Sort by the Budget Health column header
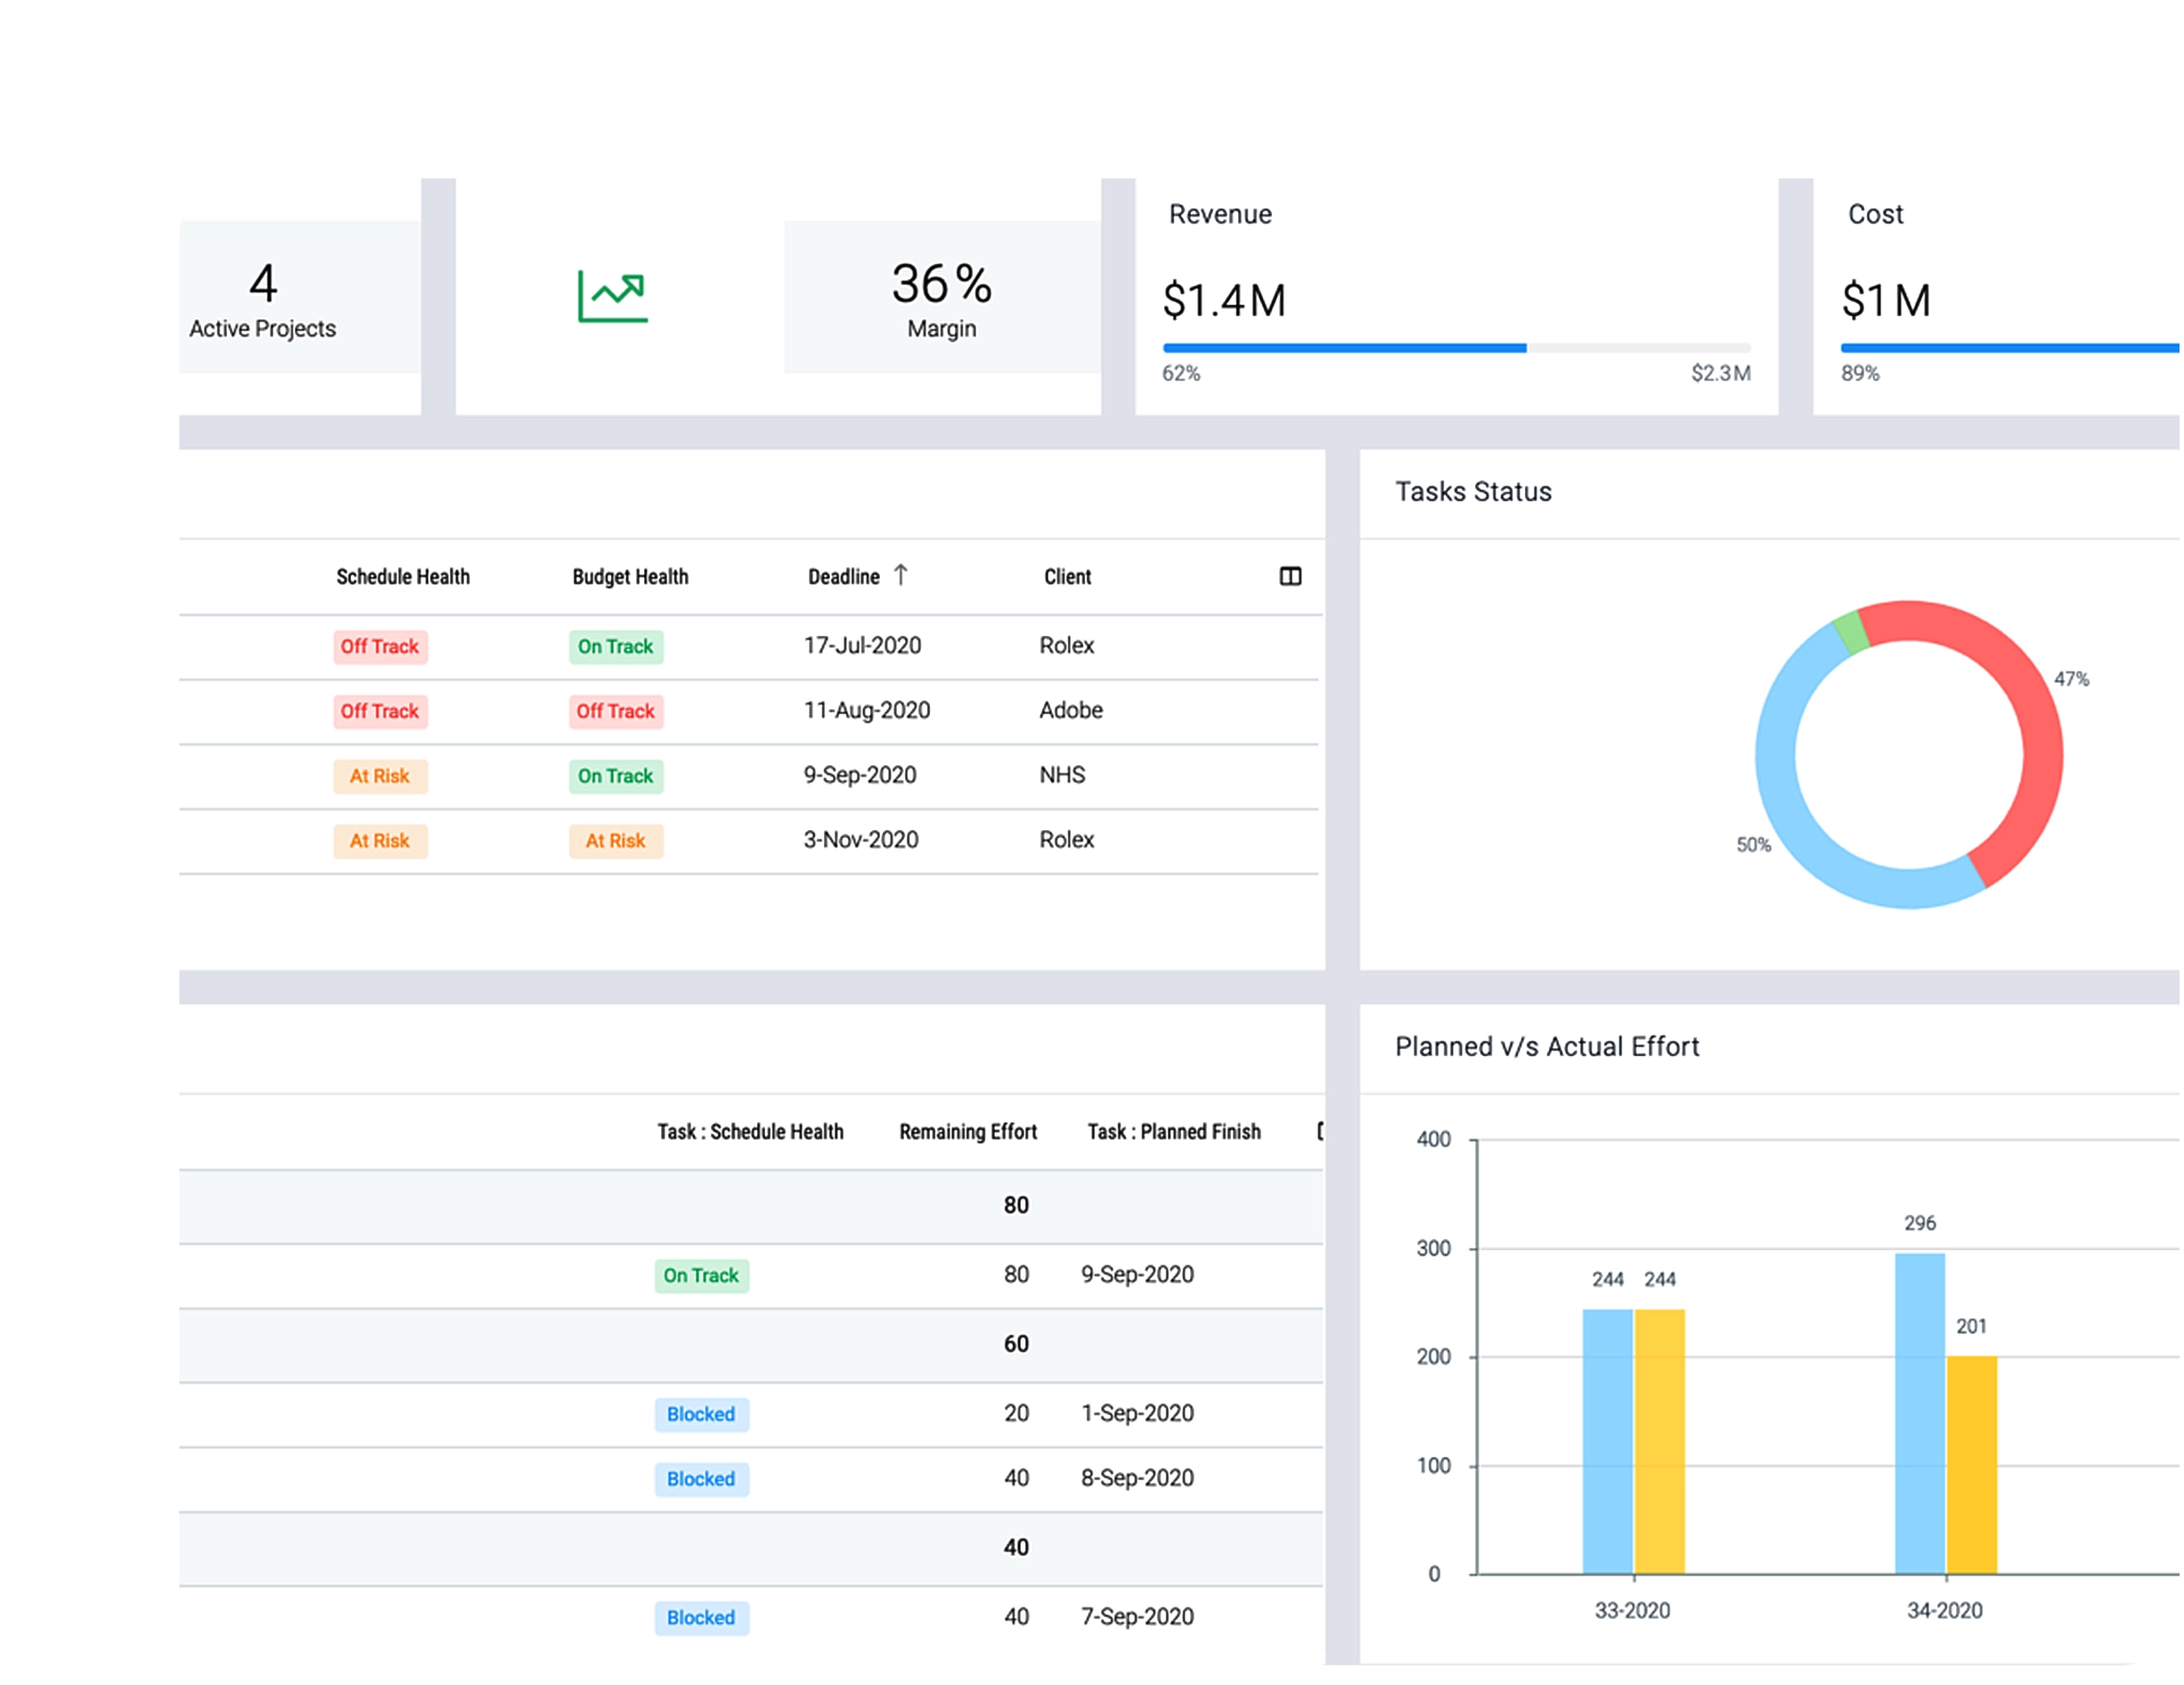 tap(630, 577)
